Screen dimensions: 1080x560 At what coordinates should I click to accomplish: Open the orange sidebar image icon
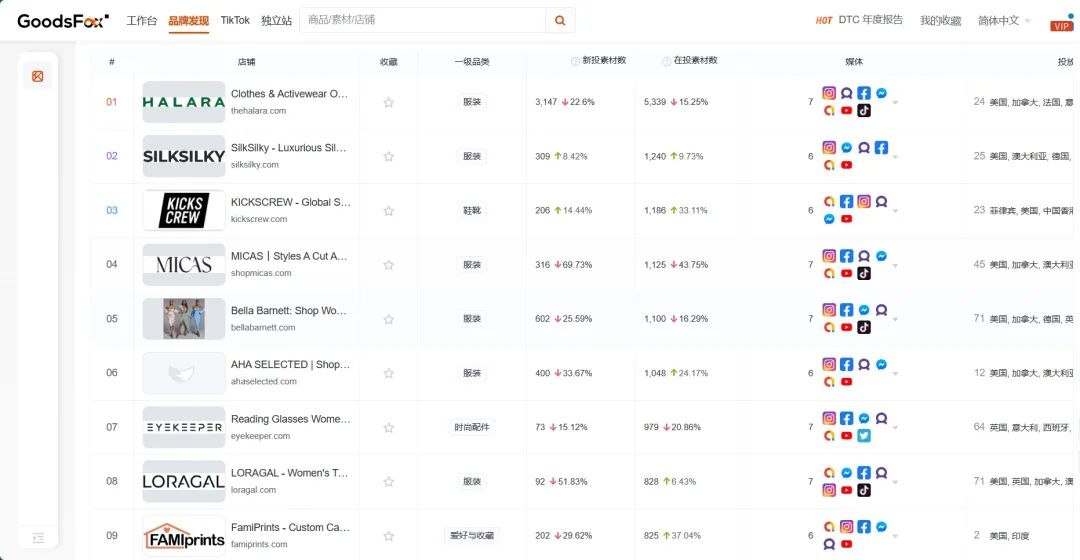tap(38, 76)
